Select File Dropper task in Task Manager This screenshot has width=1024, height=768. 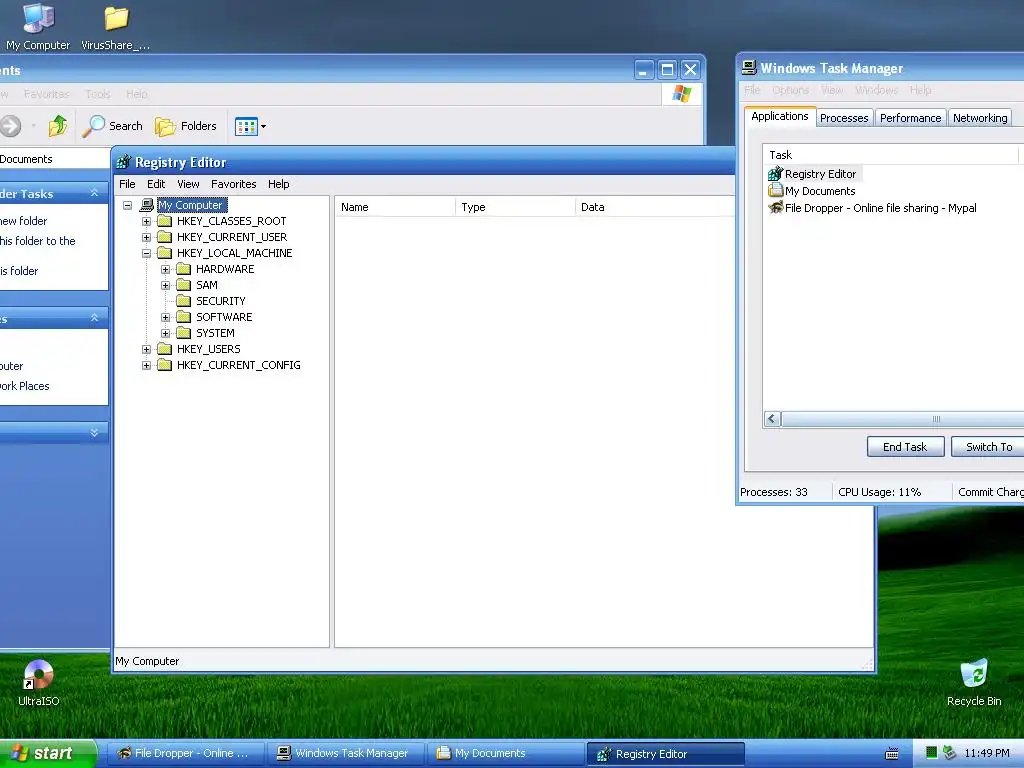click(x=872, y=208)
